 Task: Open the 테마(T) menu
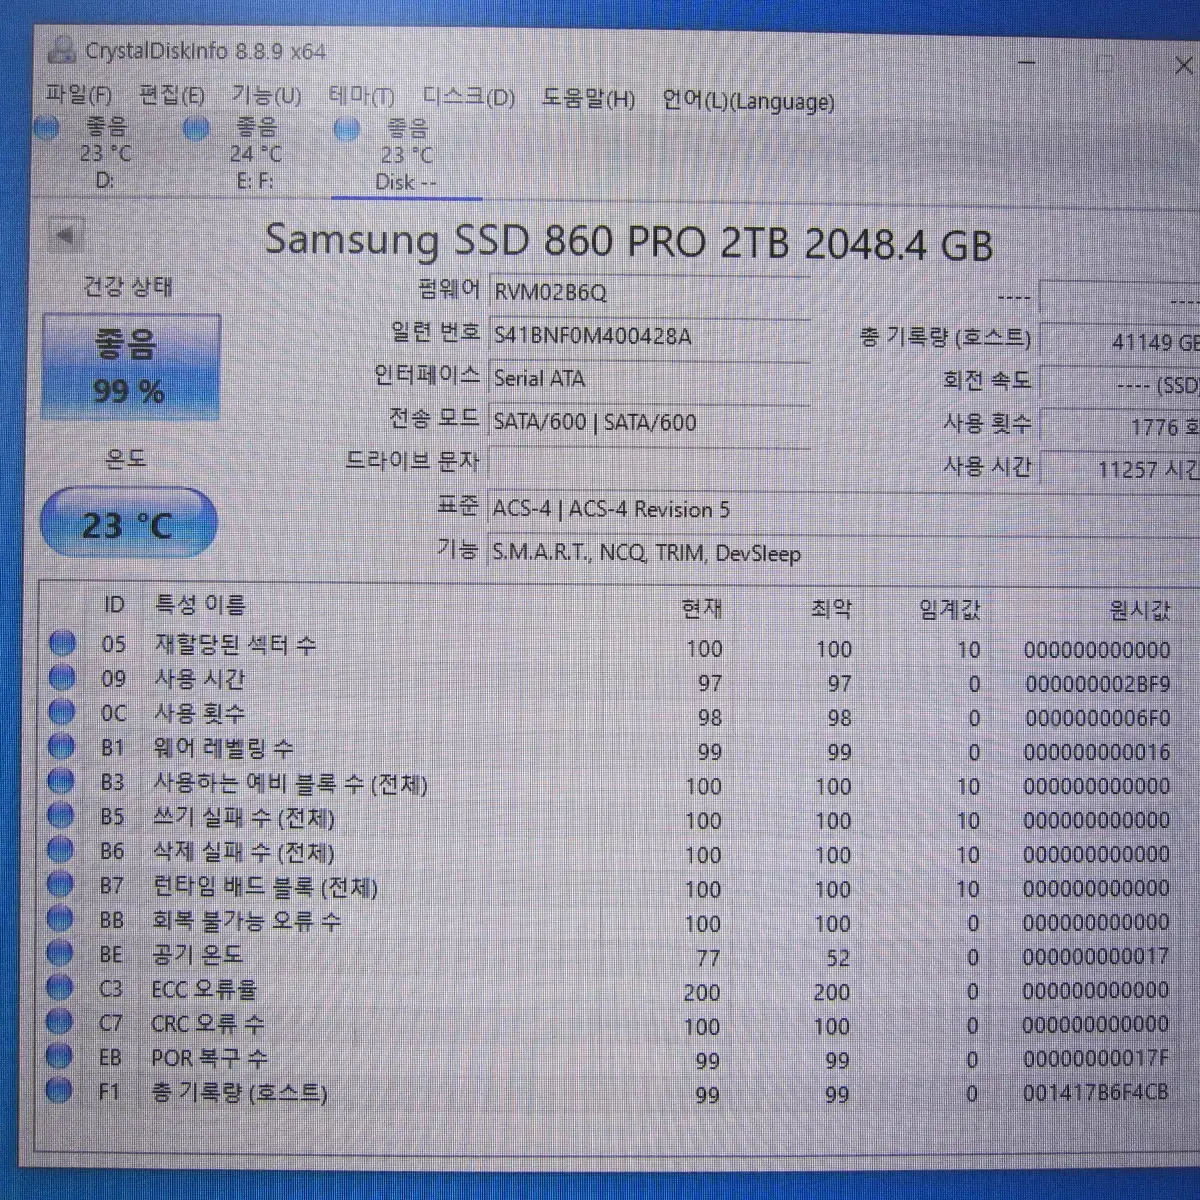click(x=361, y=97)
